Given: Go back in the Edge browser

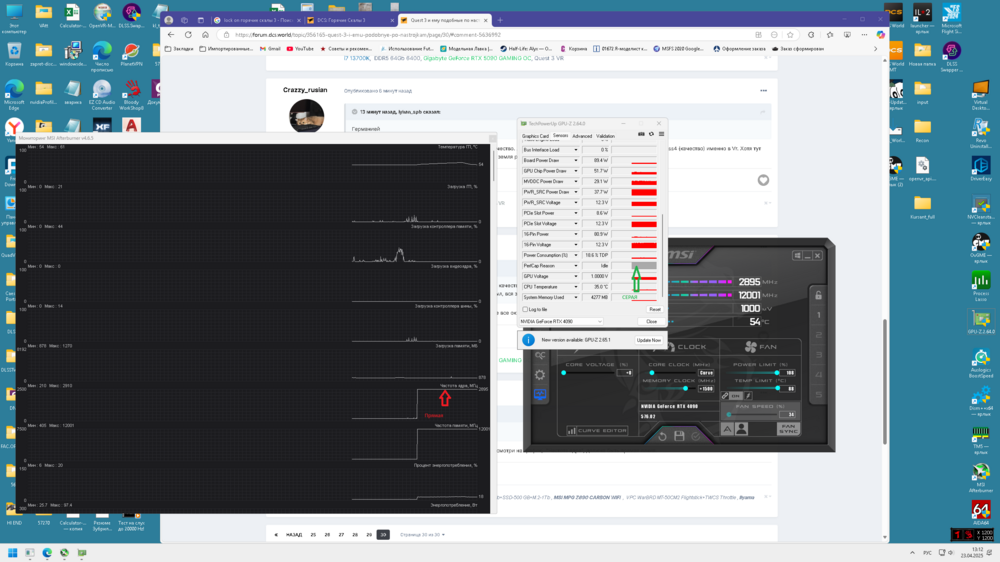Looking at the screenshot, I should coord(171,35).
